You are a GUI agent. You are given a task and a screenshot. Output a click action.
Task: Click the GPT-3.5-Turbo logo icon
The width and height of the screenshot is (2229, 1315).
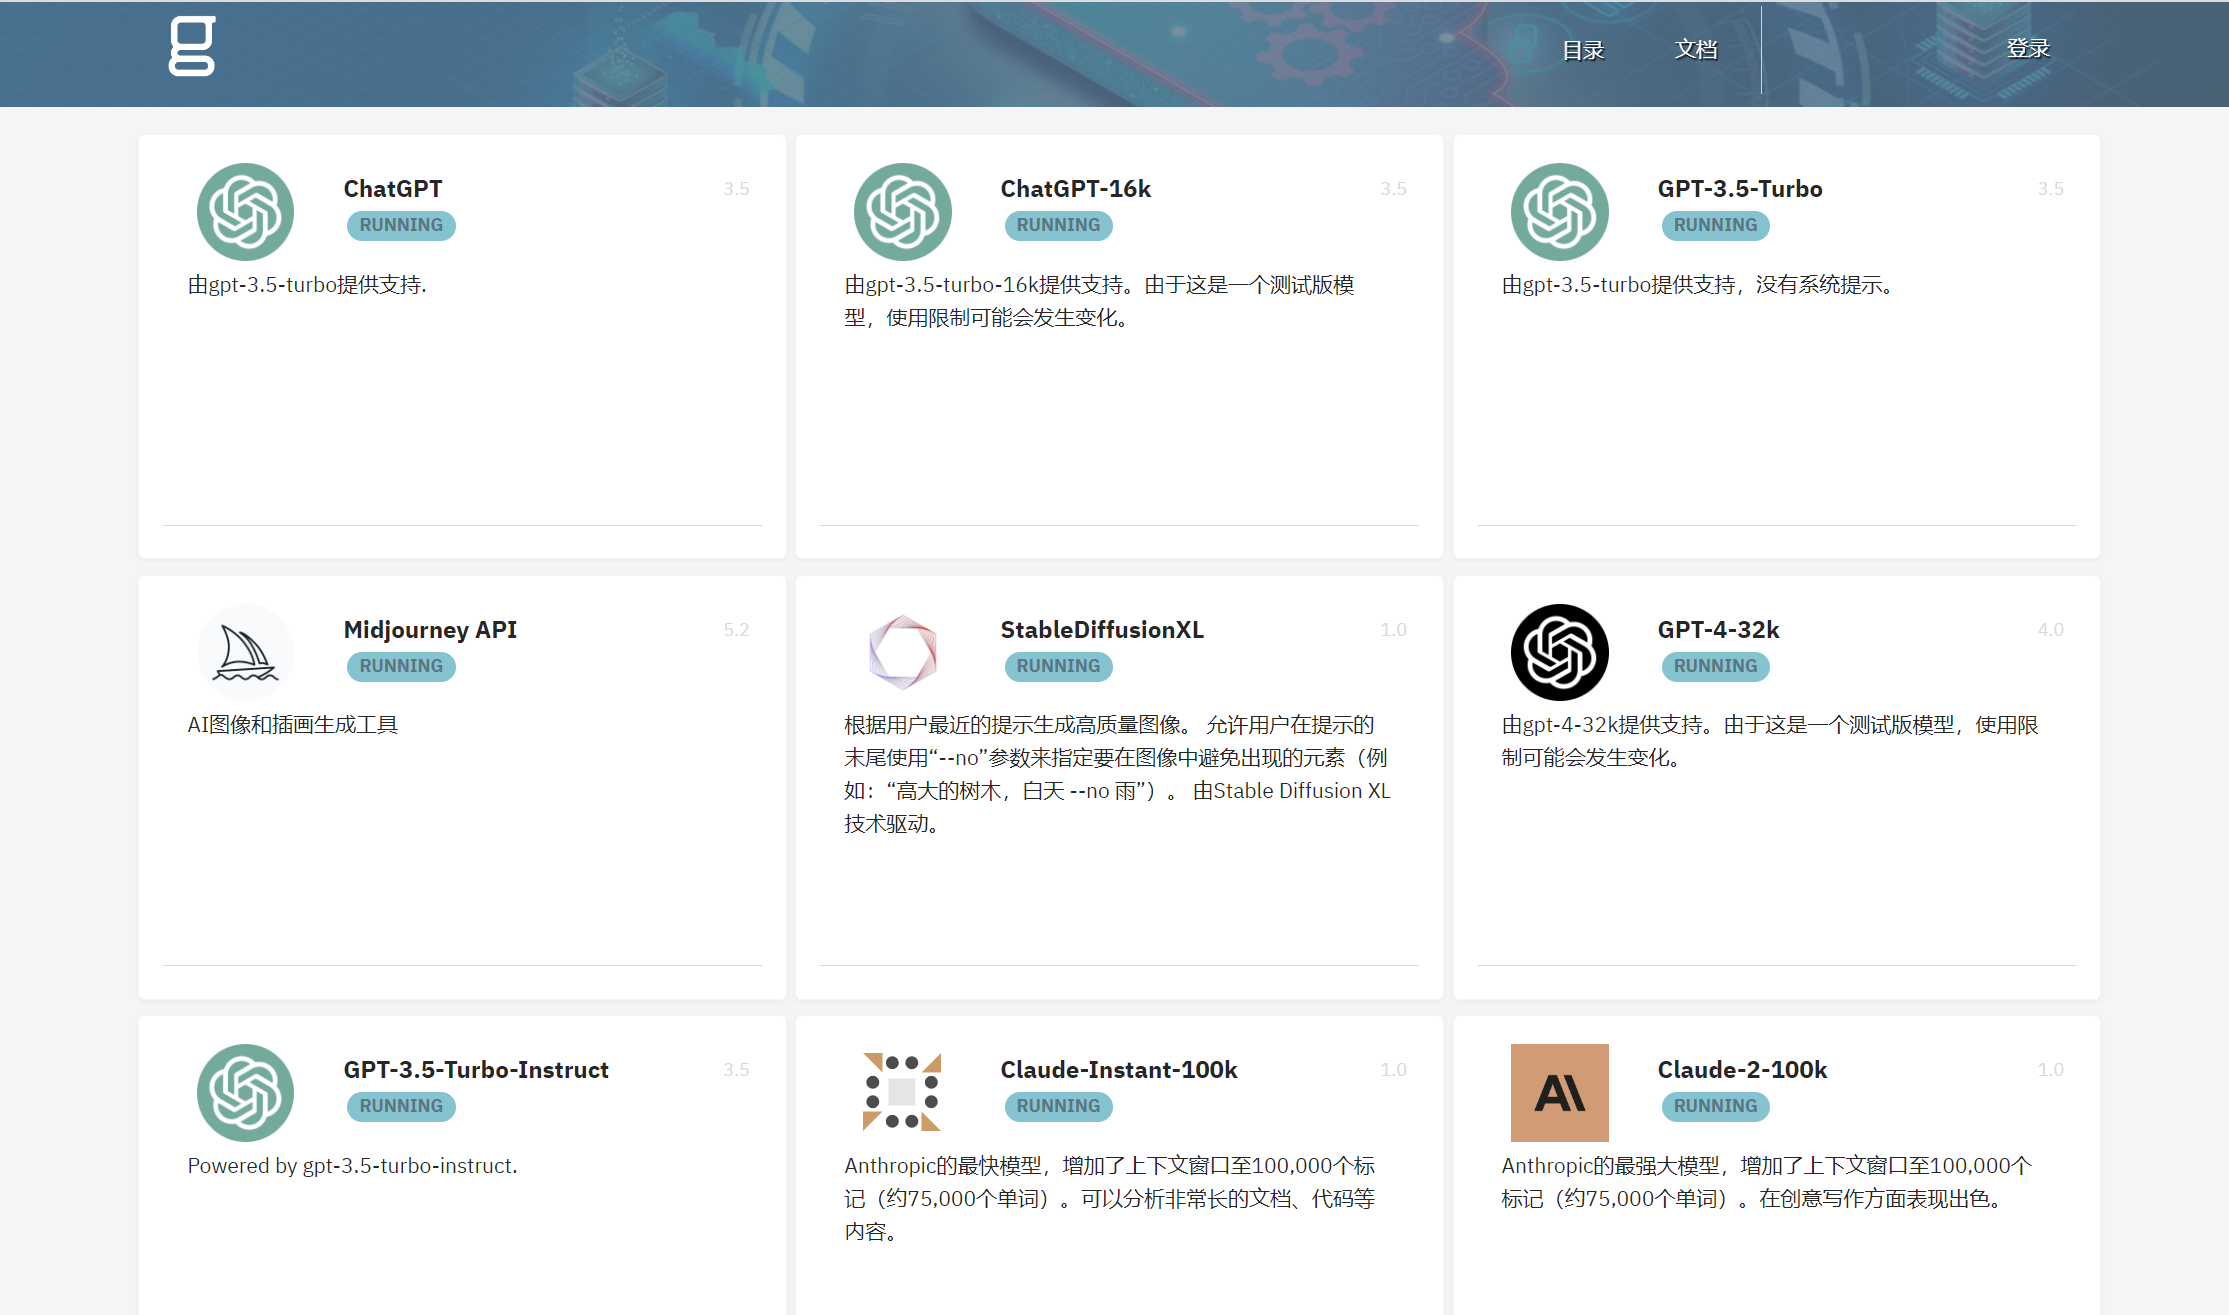pos(1559,212)
